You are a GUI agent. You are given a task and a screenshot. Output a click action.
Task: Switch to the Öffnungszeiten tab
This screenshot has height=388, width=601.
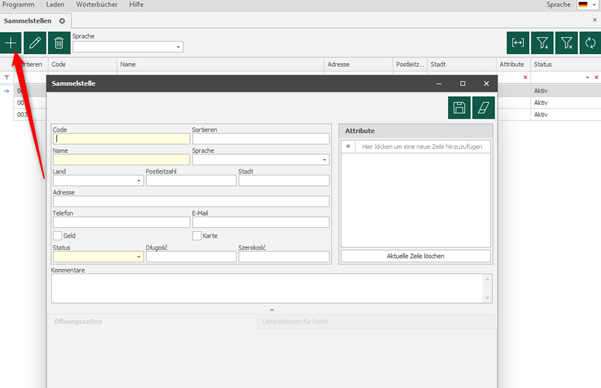[x=152, y=321]
